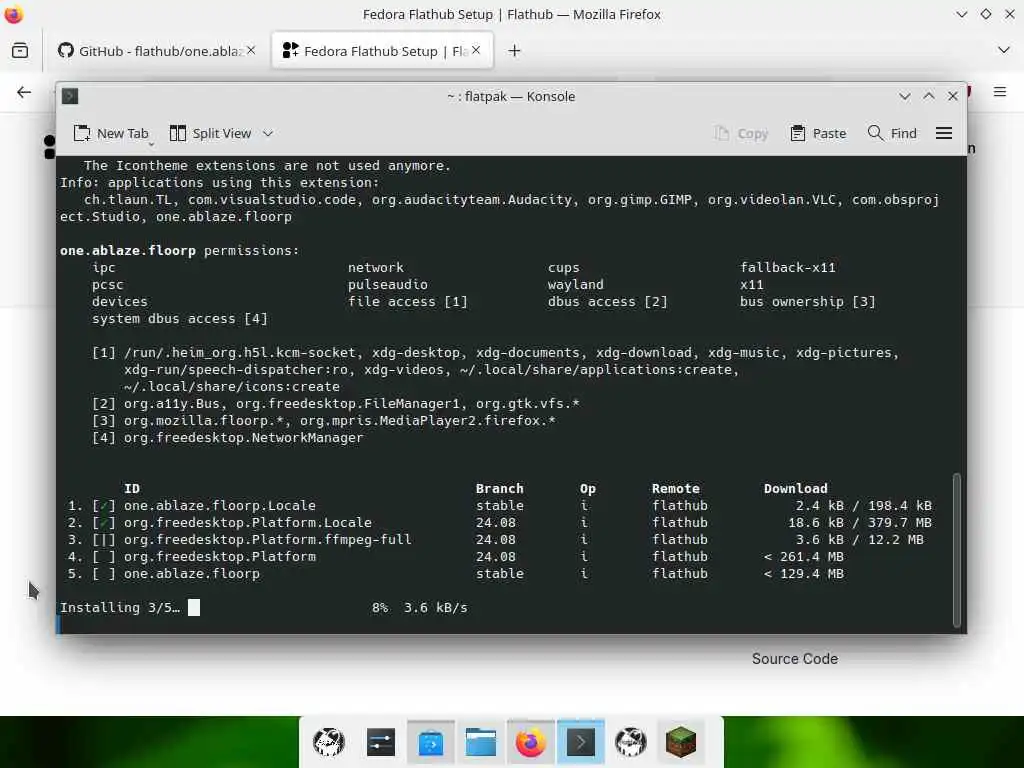Click 'org.freedesktop.Platform.ffmpeg-full' row ID
This screenshot has width=1024, height=768.
click(267, 539)
